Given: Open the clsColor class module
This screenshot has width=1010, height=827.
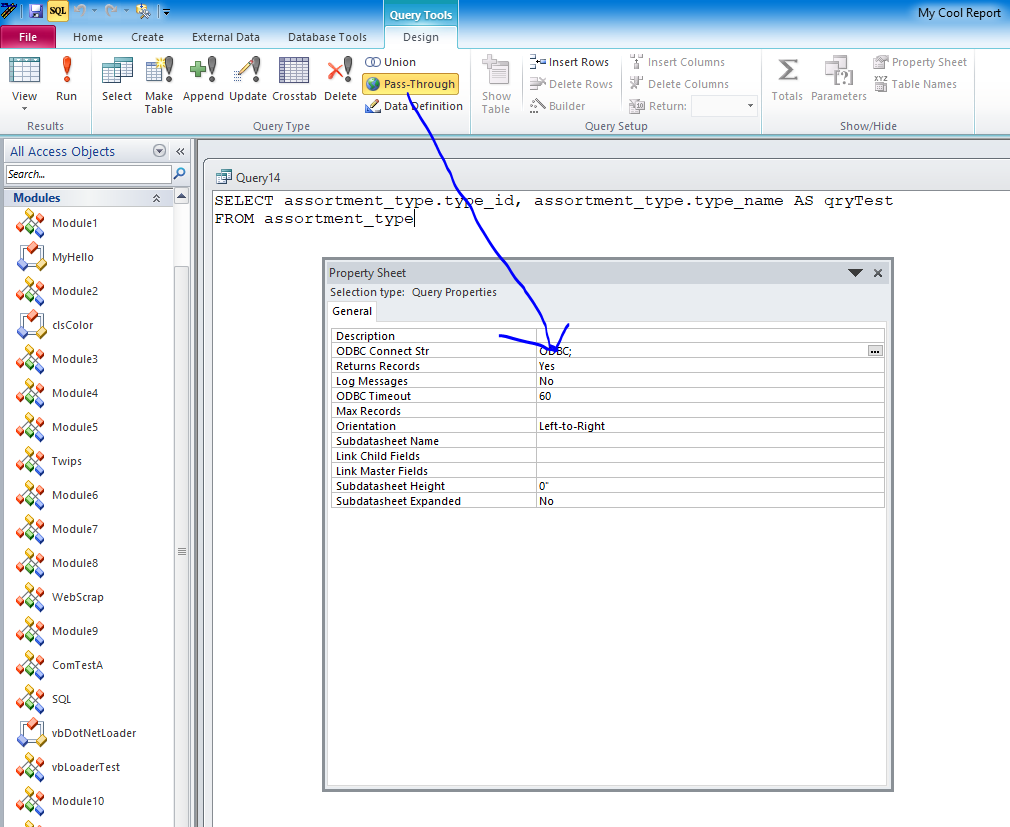Looking at the screenshot, I should tap(72, 325).
